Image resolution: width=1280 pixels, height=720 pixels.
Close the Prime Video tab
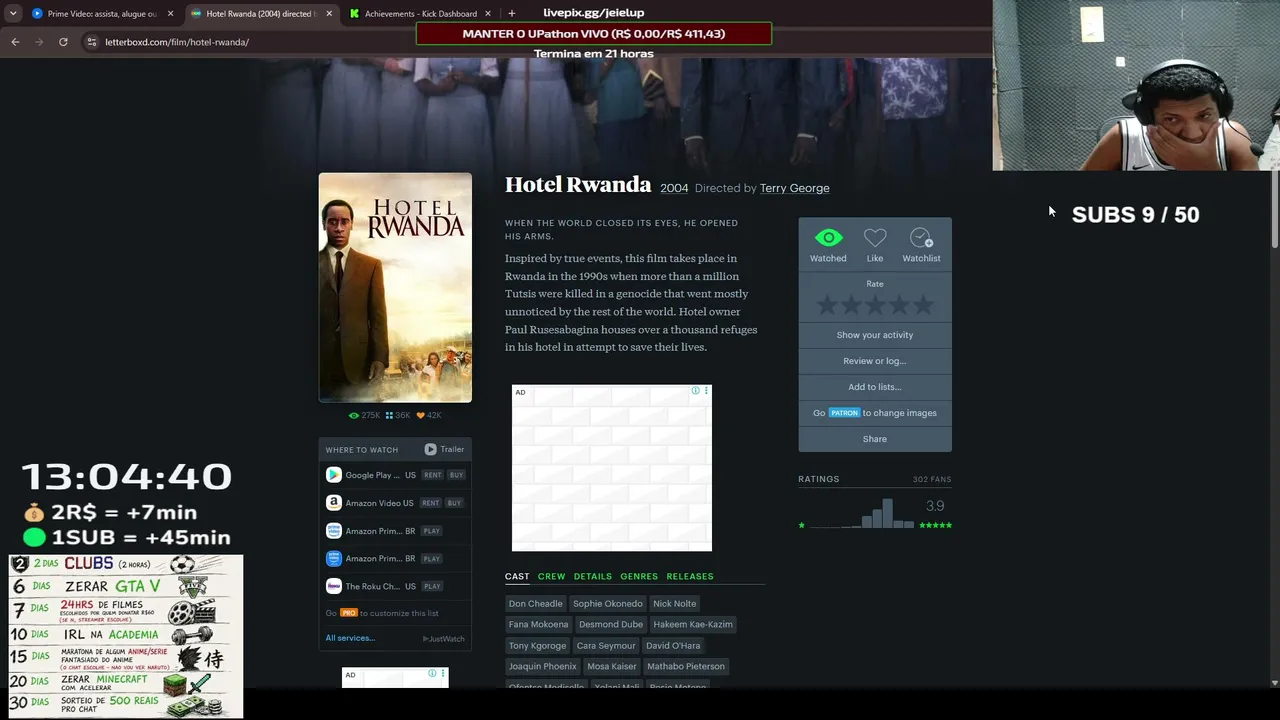point(170,14)
